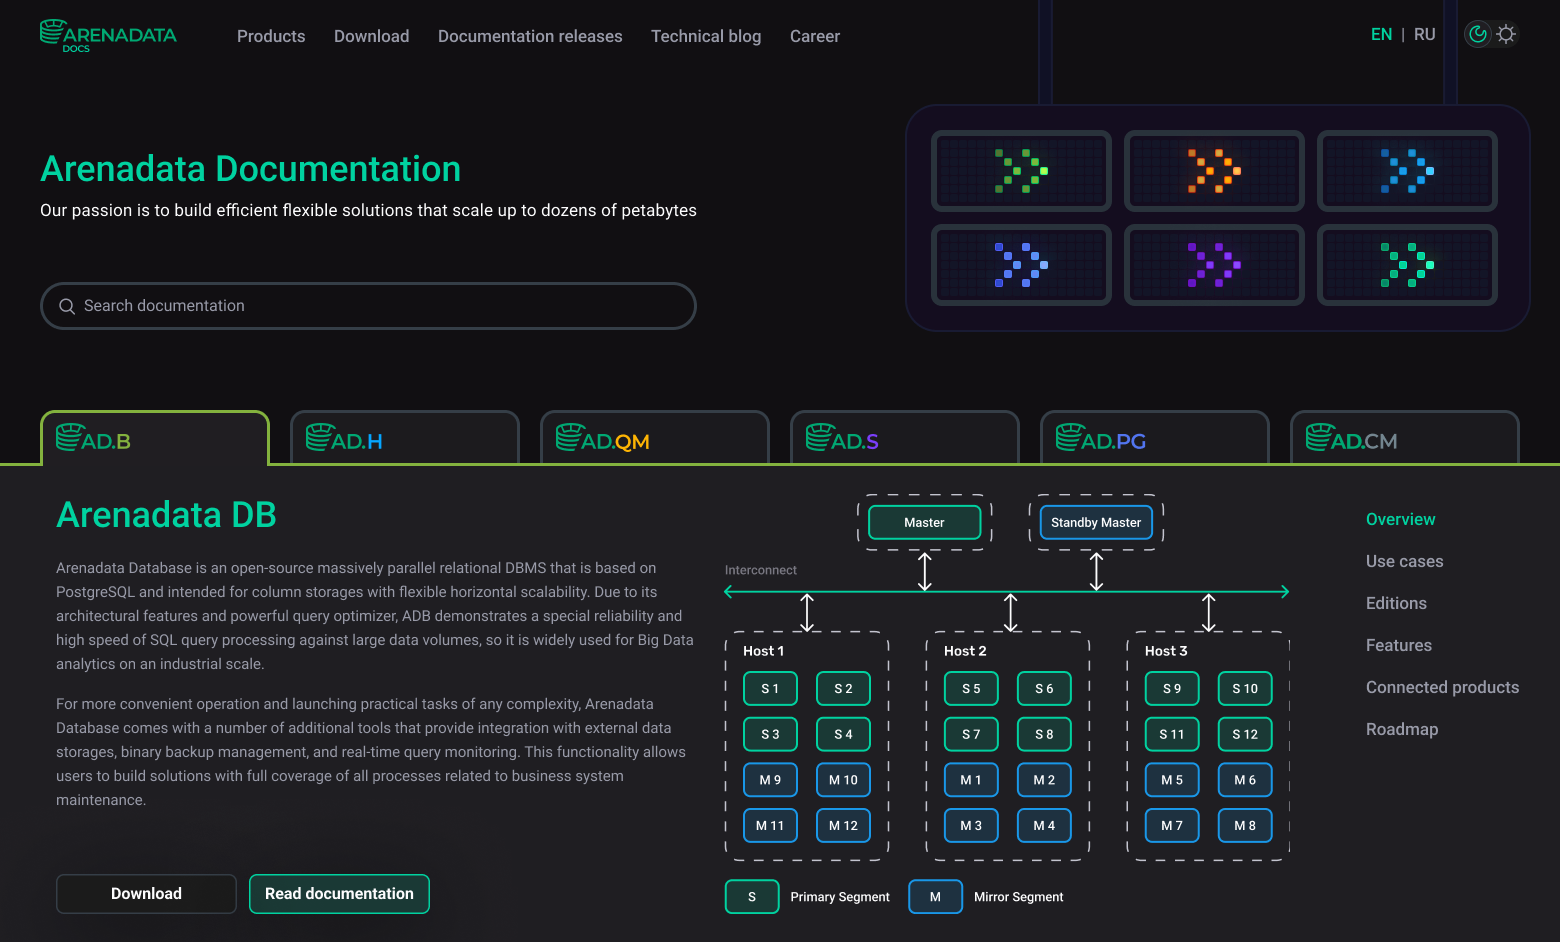Switch language to RU
Image resolution: width=1560 pixels, height=942 pixels.
(1424, 34)
